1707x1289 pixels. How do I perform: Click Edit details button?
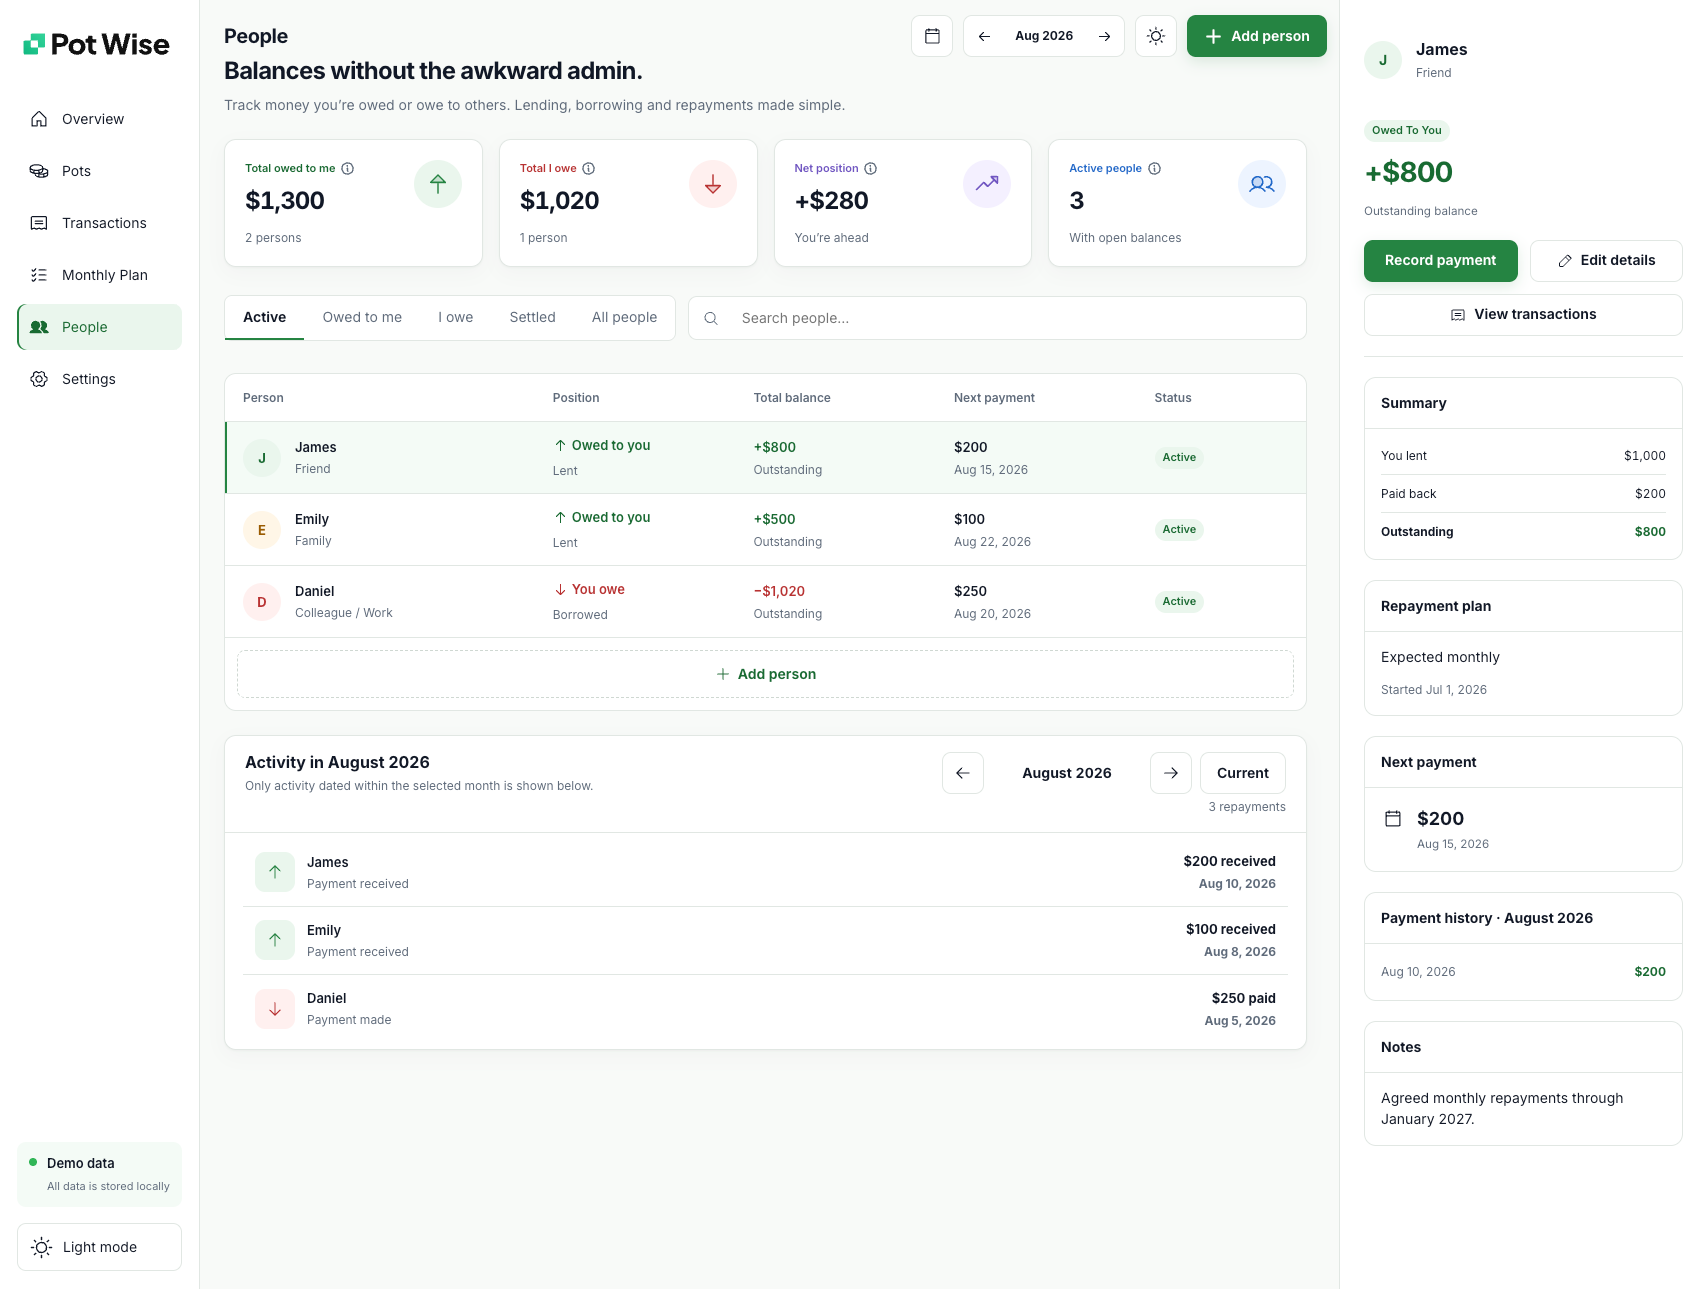pyautogui.click(x=1606, y=261)
